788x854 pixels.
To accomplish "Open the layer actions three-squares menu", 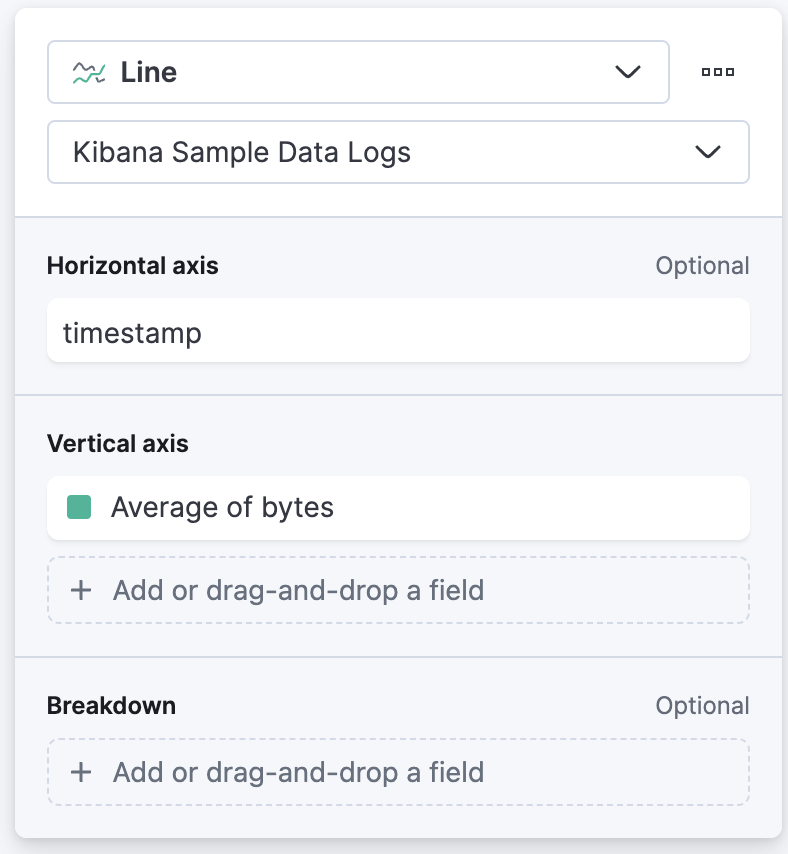I will (718, 72).
